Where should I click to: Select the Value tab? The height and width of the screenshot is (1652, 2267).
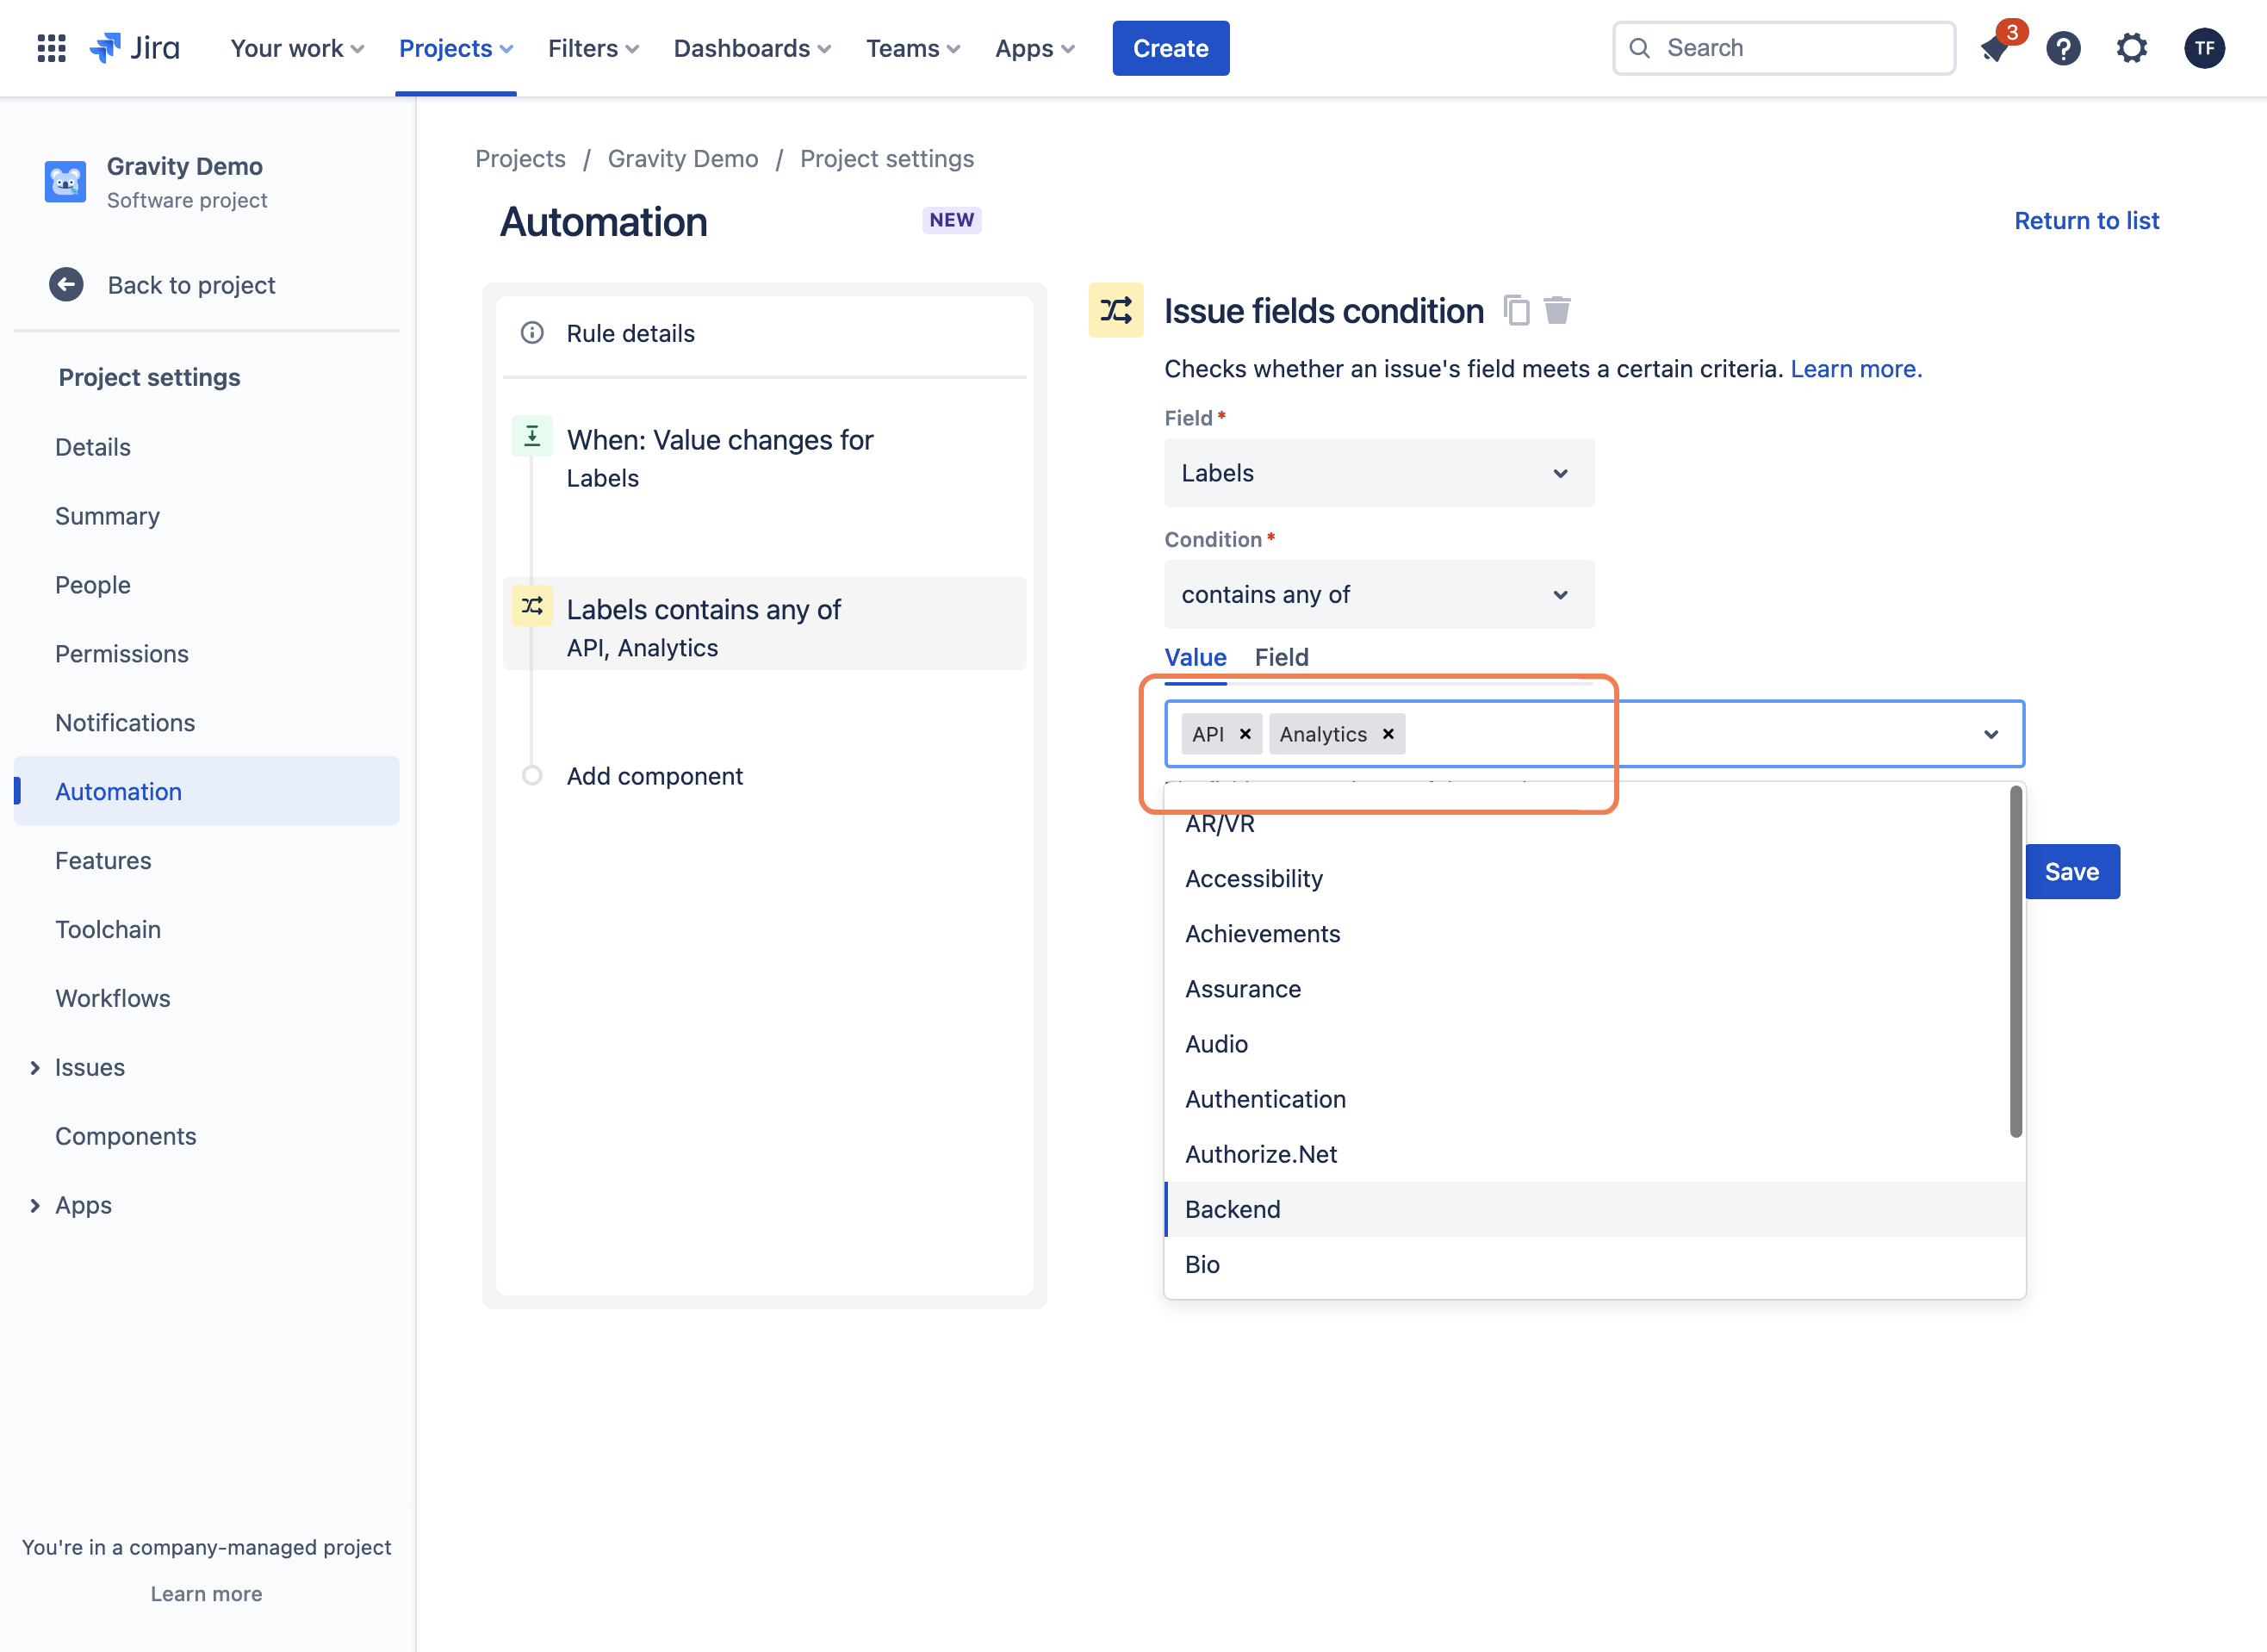[1195, 657]
